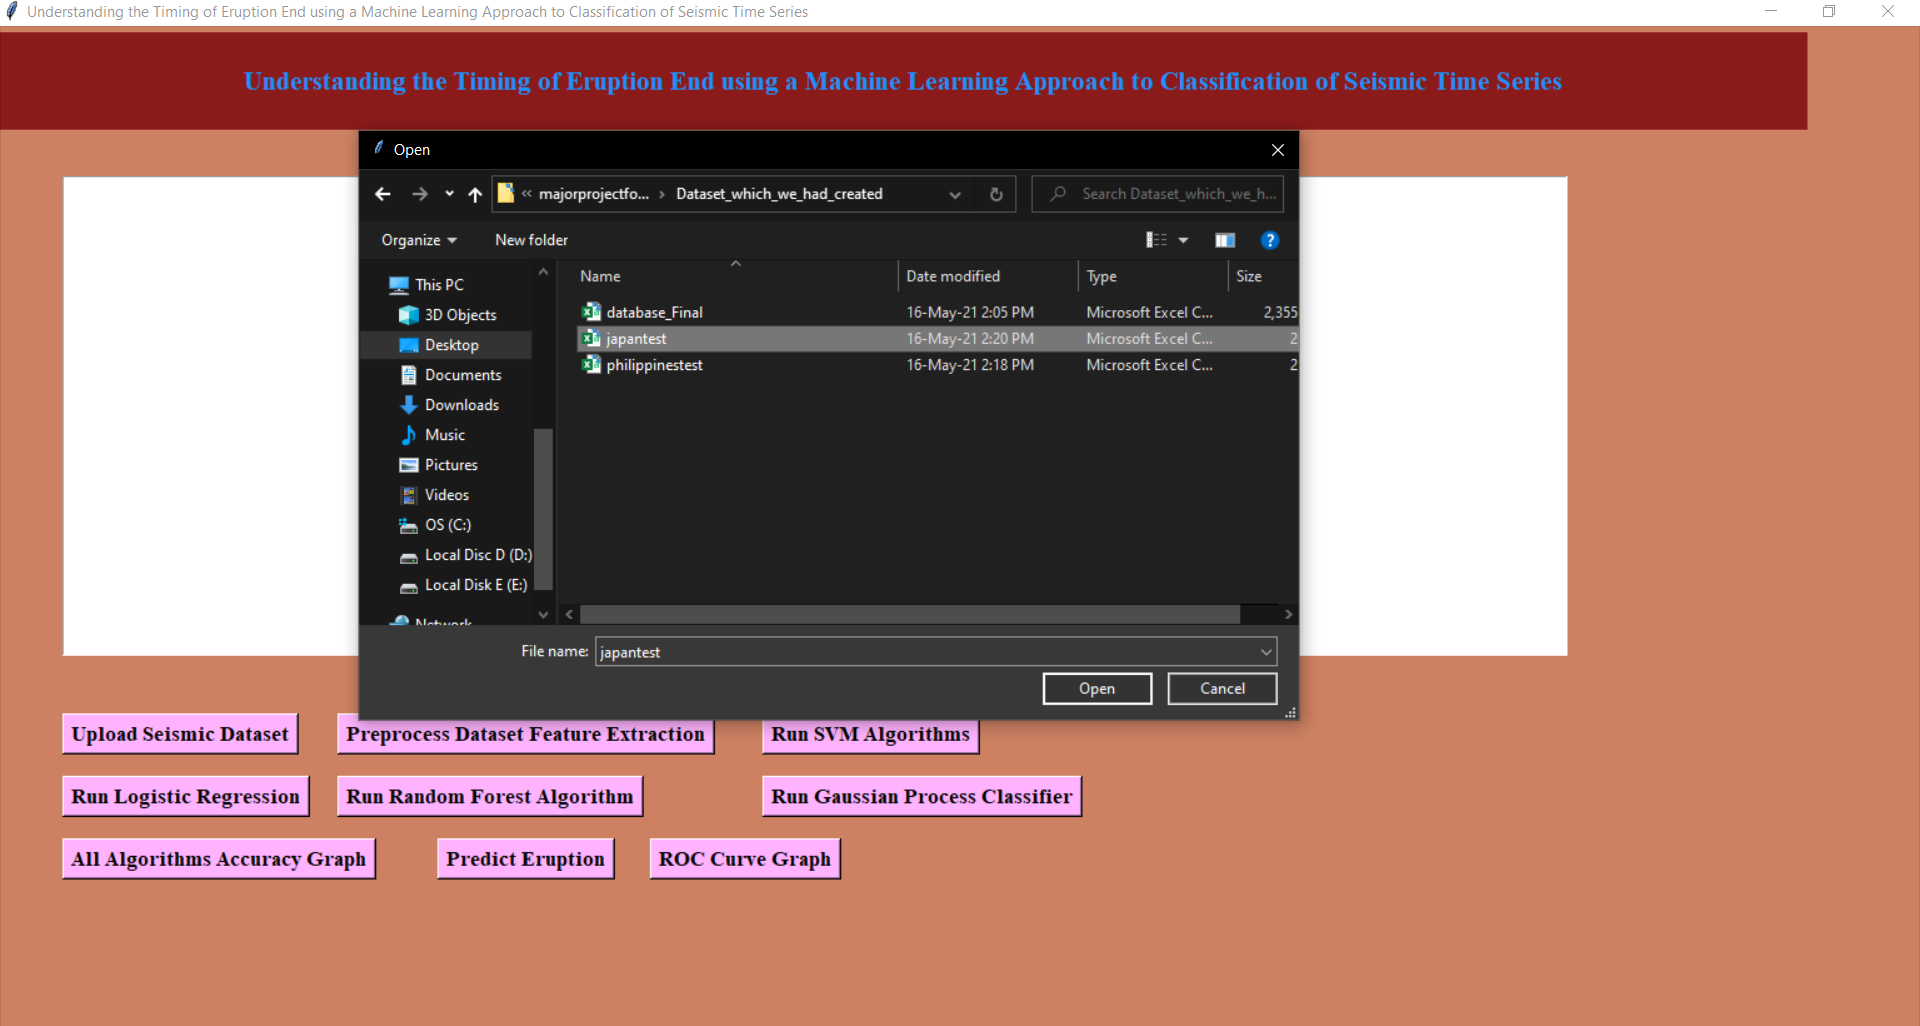Open the Organize menu
This screenshot has width=1920, height=1026.
419,240
